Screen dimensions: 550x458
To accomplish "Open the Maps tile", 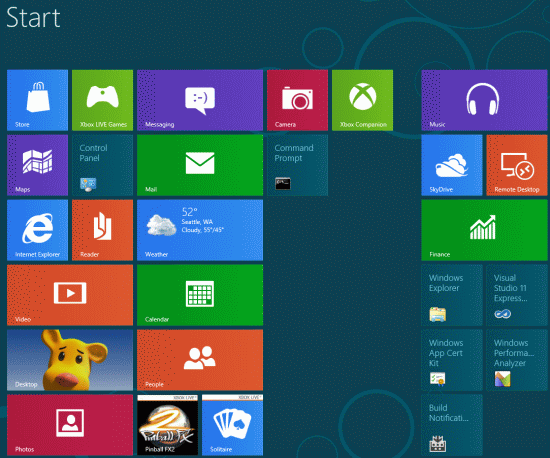I will tap(38, 165).
